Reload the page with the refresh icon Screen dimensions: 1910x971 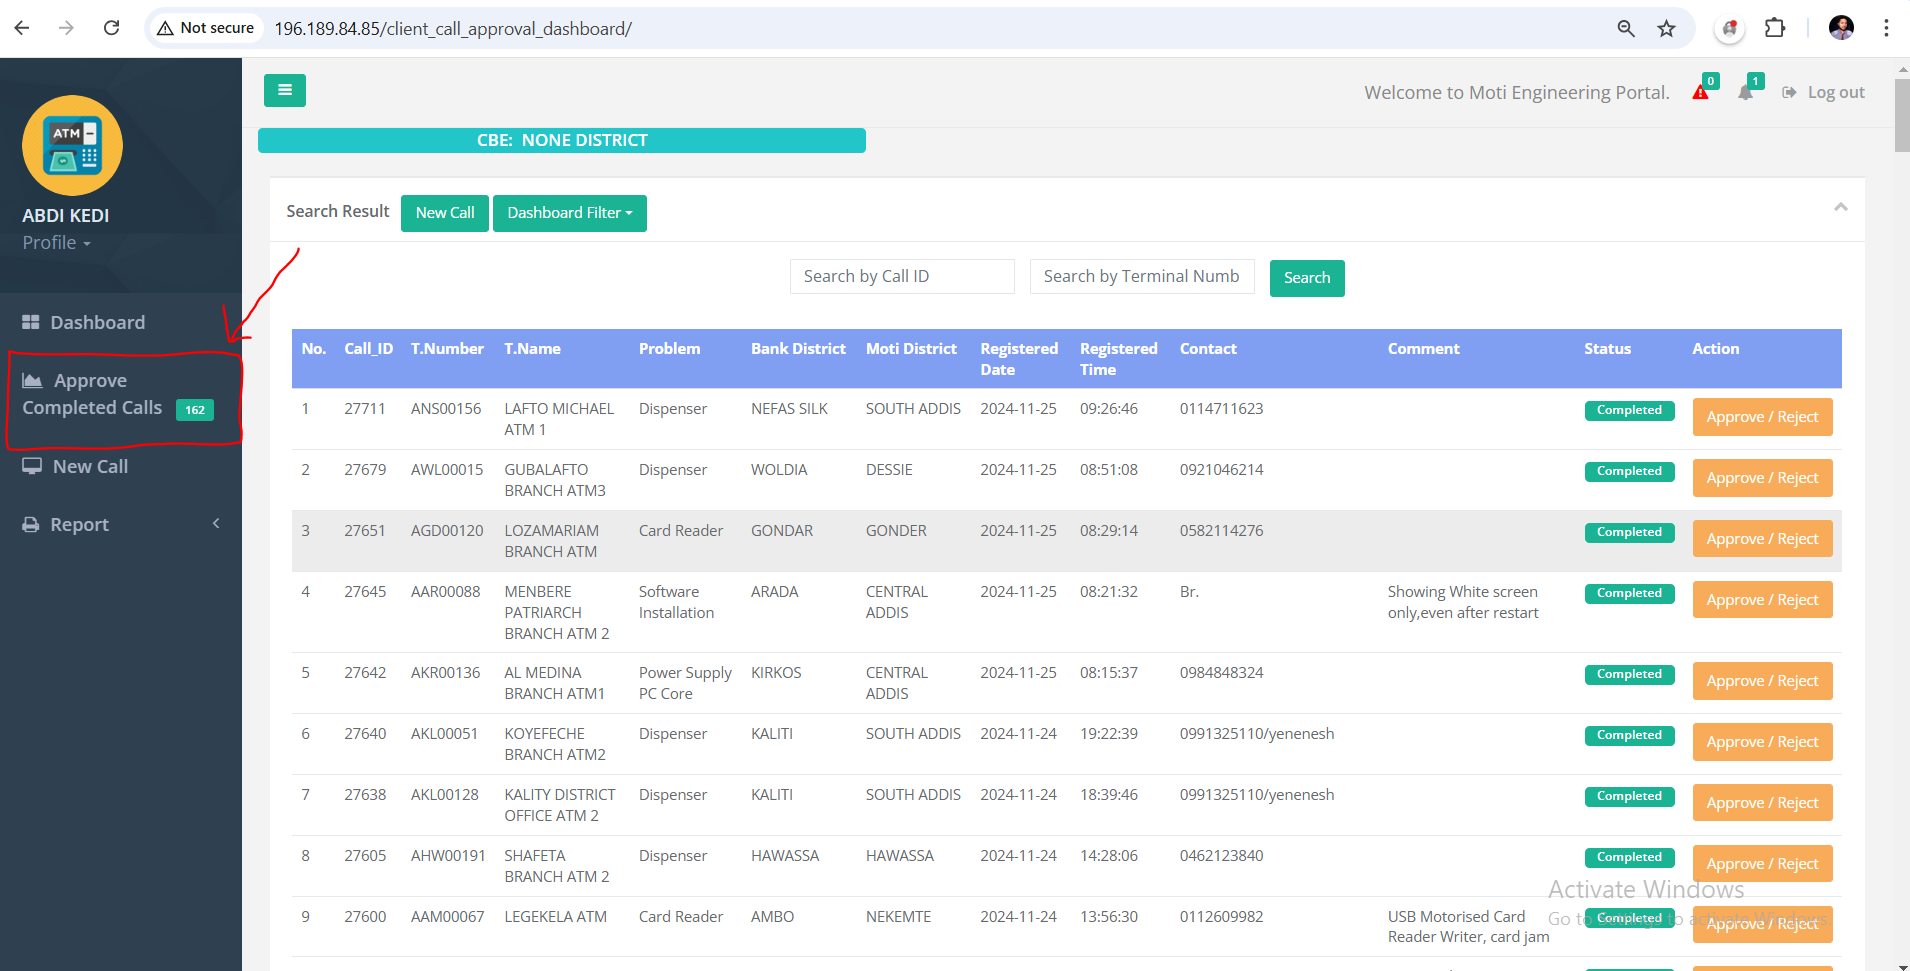(x=112, y=28)
